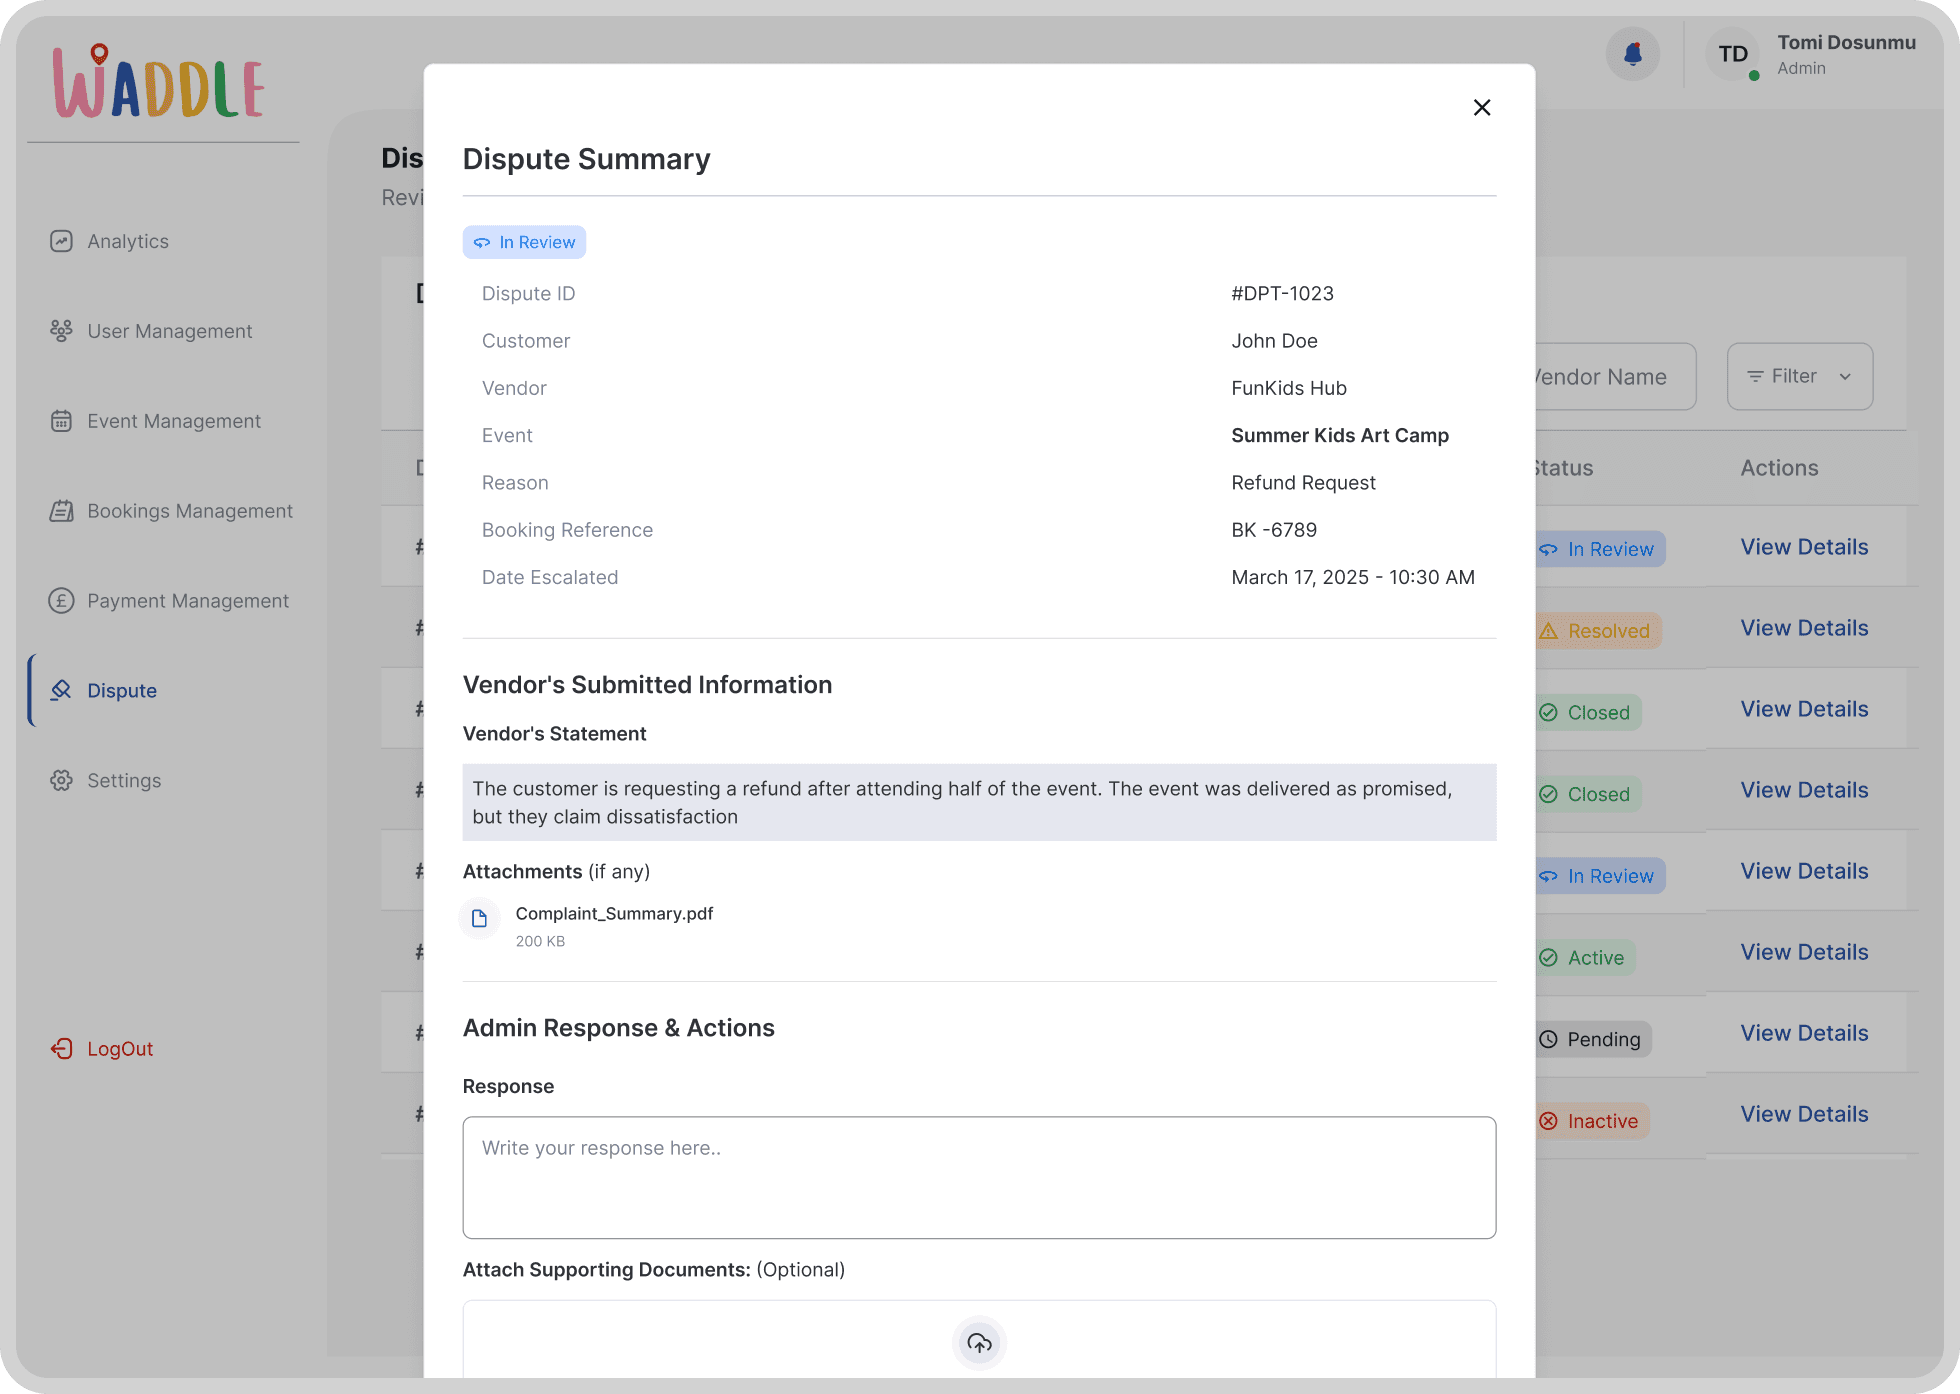Click the 200 KB file size label
Image resolution: width=1960 pixels, height=1394 pixels.
pos(540,941)
